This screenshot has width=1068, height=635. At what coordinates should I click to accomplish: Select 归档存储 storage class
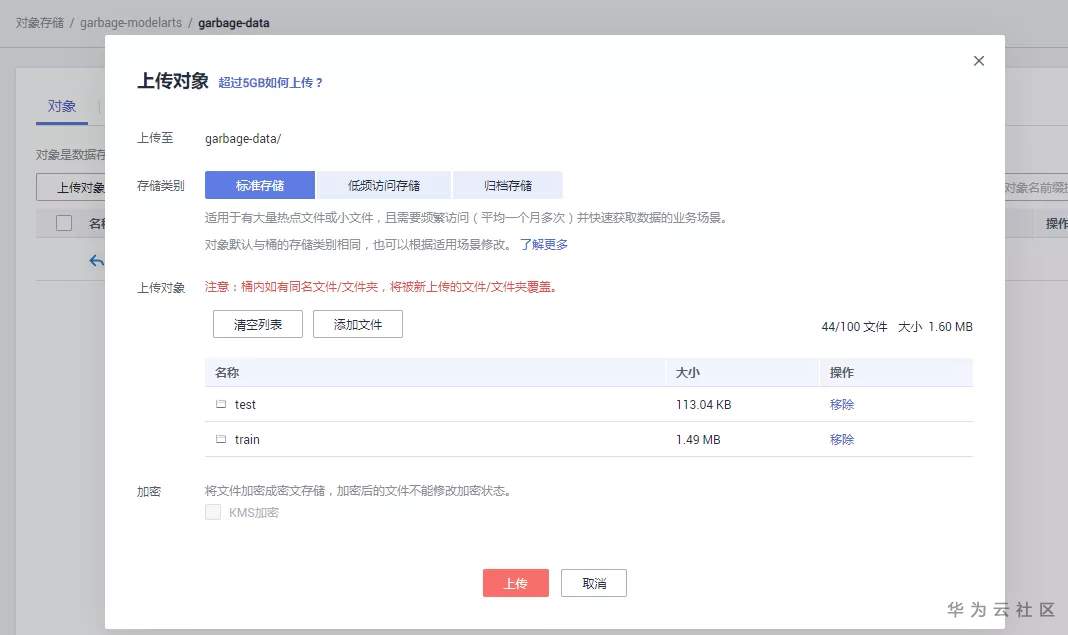pos(507,185)
